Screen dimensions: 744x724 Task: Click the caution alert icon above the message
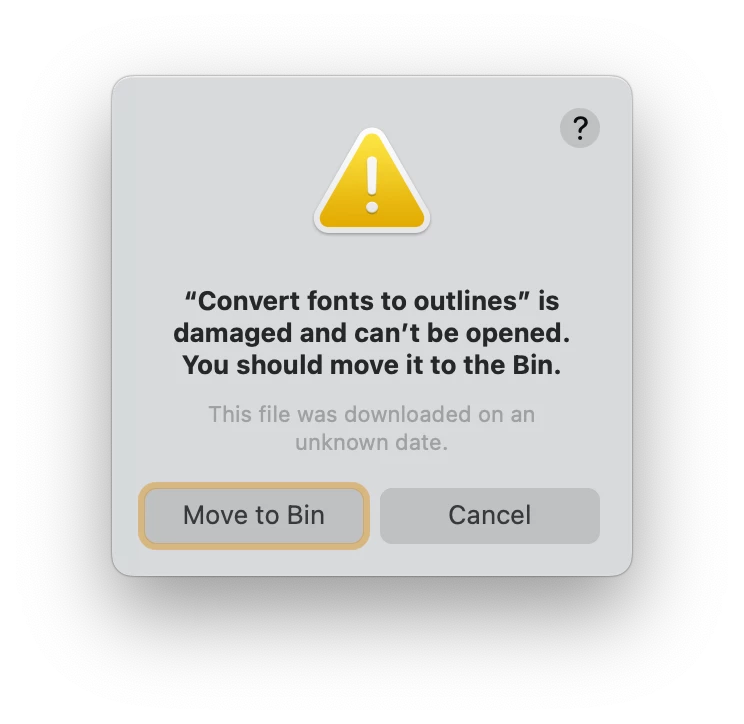point(372,181)
